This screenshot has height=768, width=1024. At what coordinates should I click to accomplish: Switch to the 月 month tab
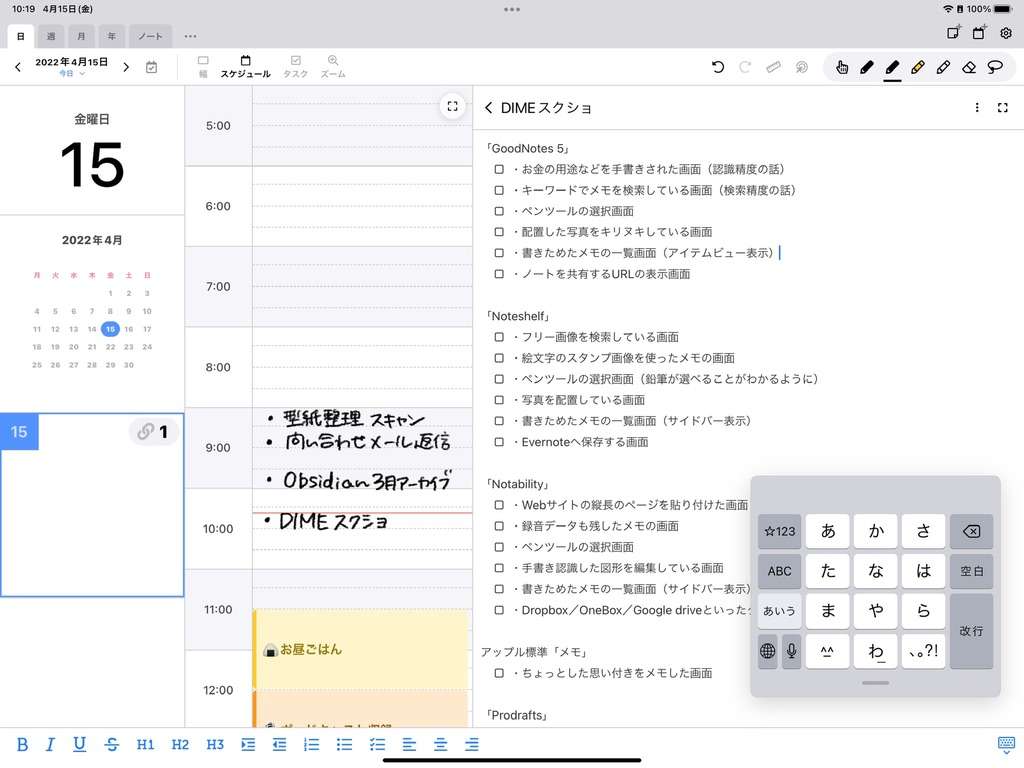(81, 36)
